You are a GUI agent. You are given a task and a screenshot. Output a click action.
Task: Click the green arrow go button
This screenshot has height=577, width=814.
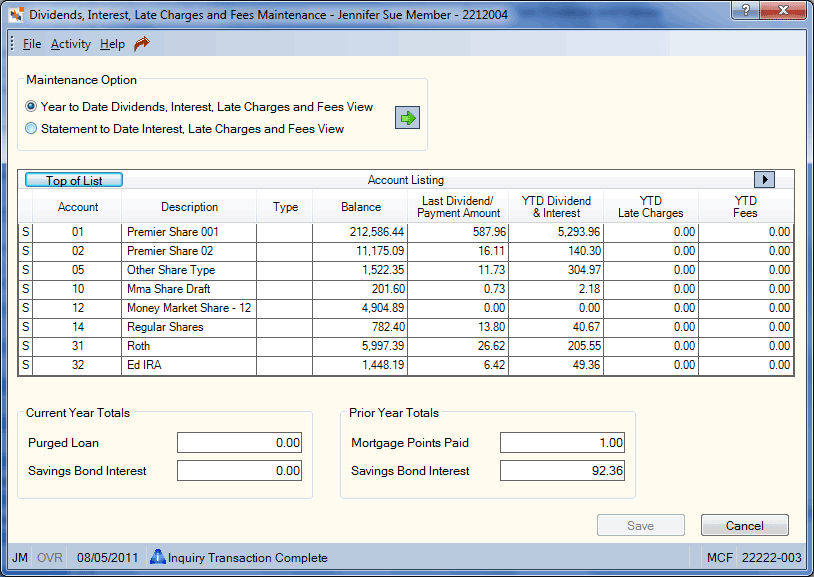(x=408, y=118)
